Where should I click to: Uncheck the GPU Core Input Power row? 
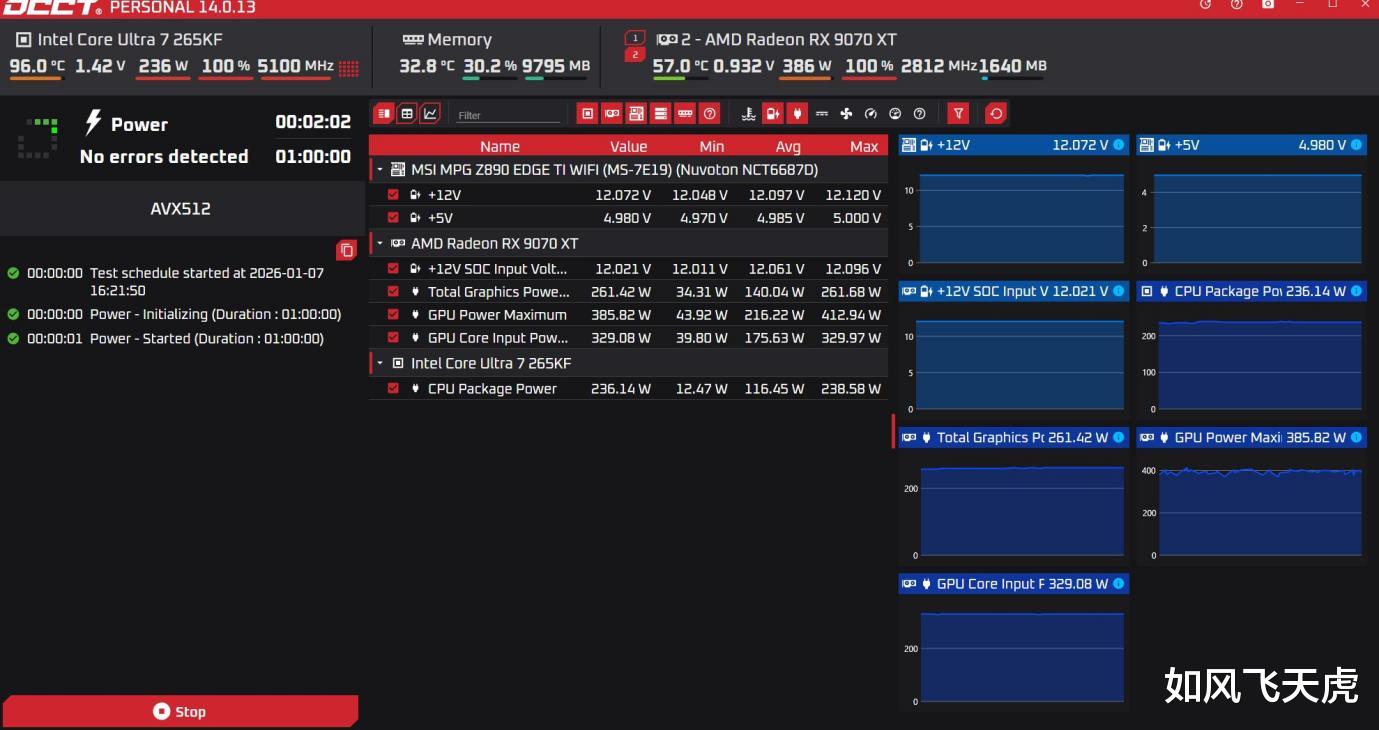393,337
